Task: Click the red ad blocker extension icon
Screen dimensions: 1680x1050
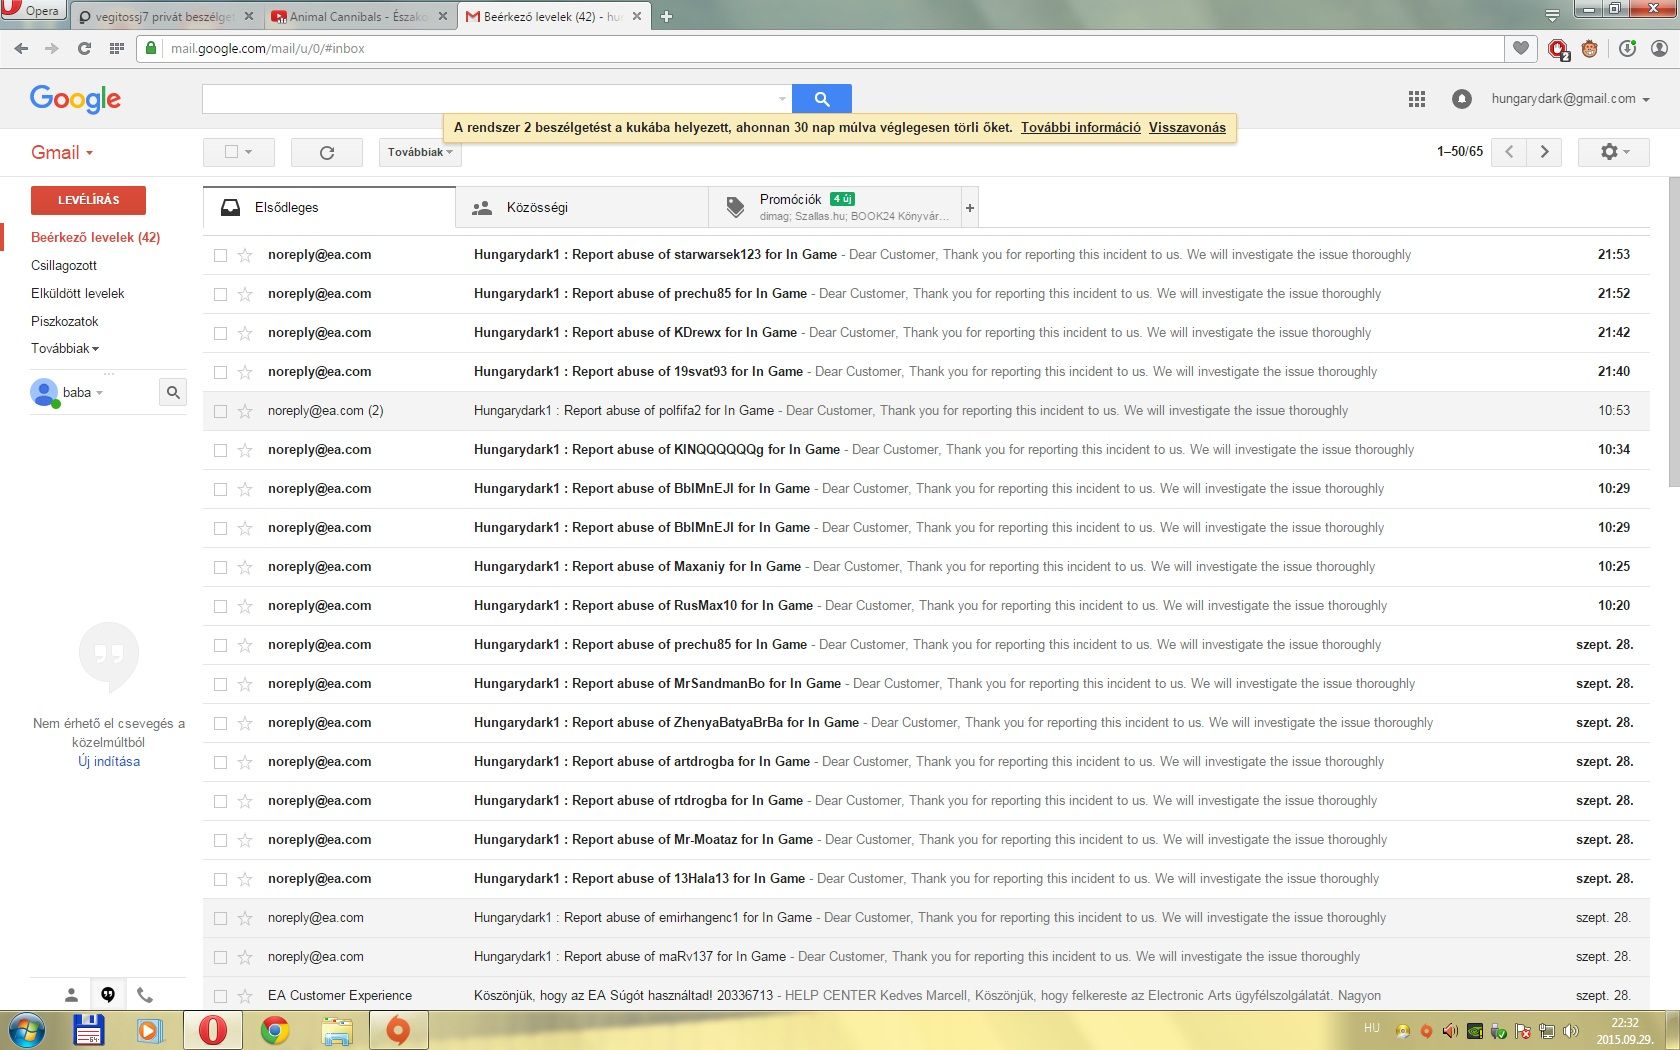Action: tap(1557, 49)
